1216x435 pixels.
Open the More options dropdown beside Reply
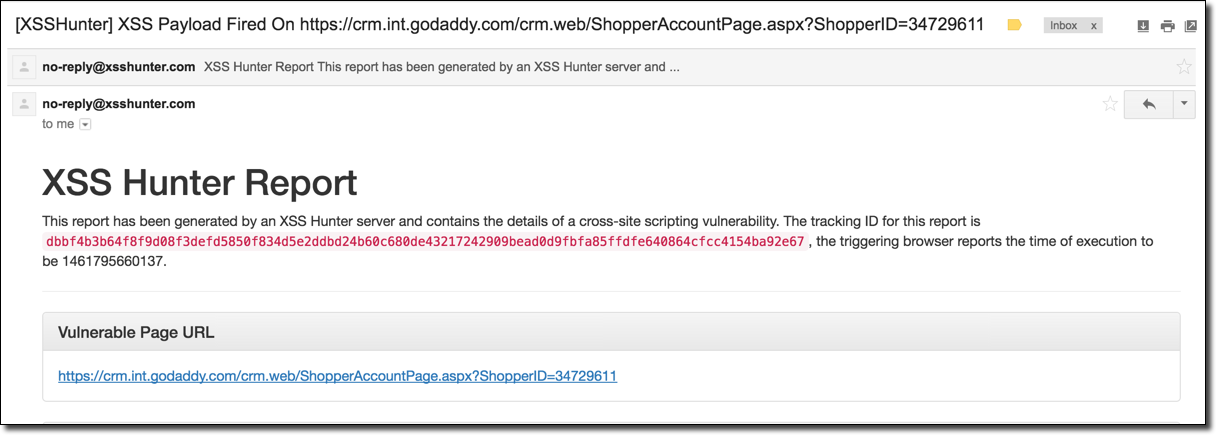(x=1184, y=104)
